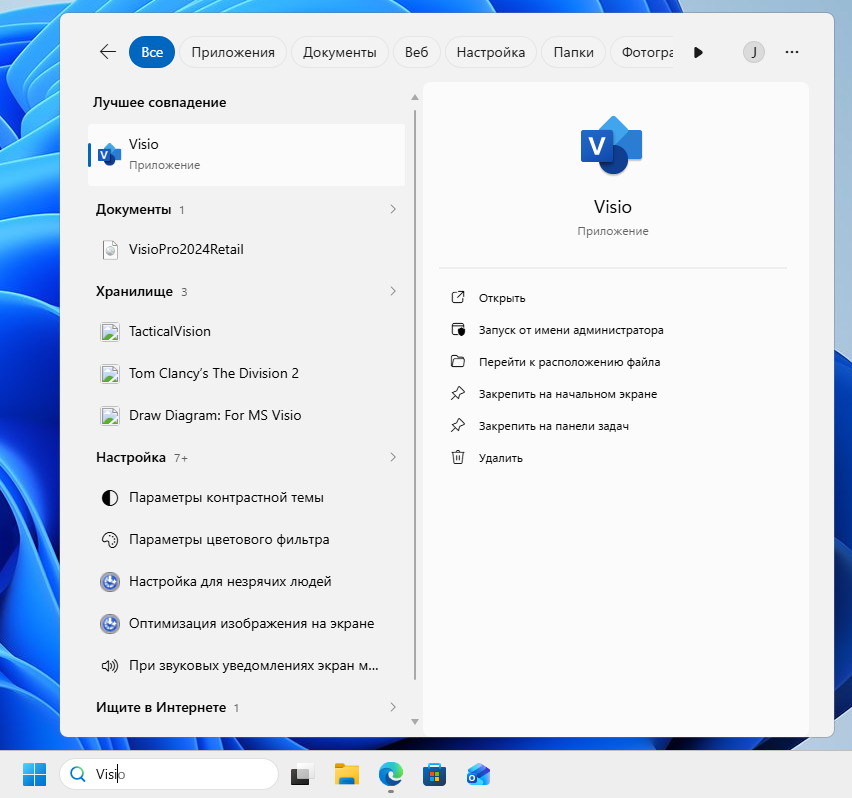Click icon beside Настройка для незрячих людей
Viewport: 852px width, 798px height.
click(x=110, y=582)
